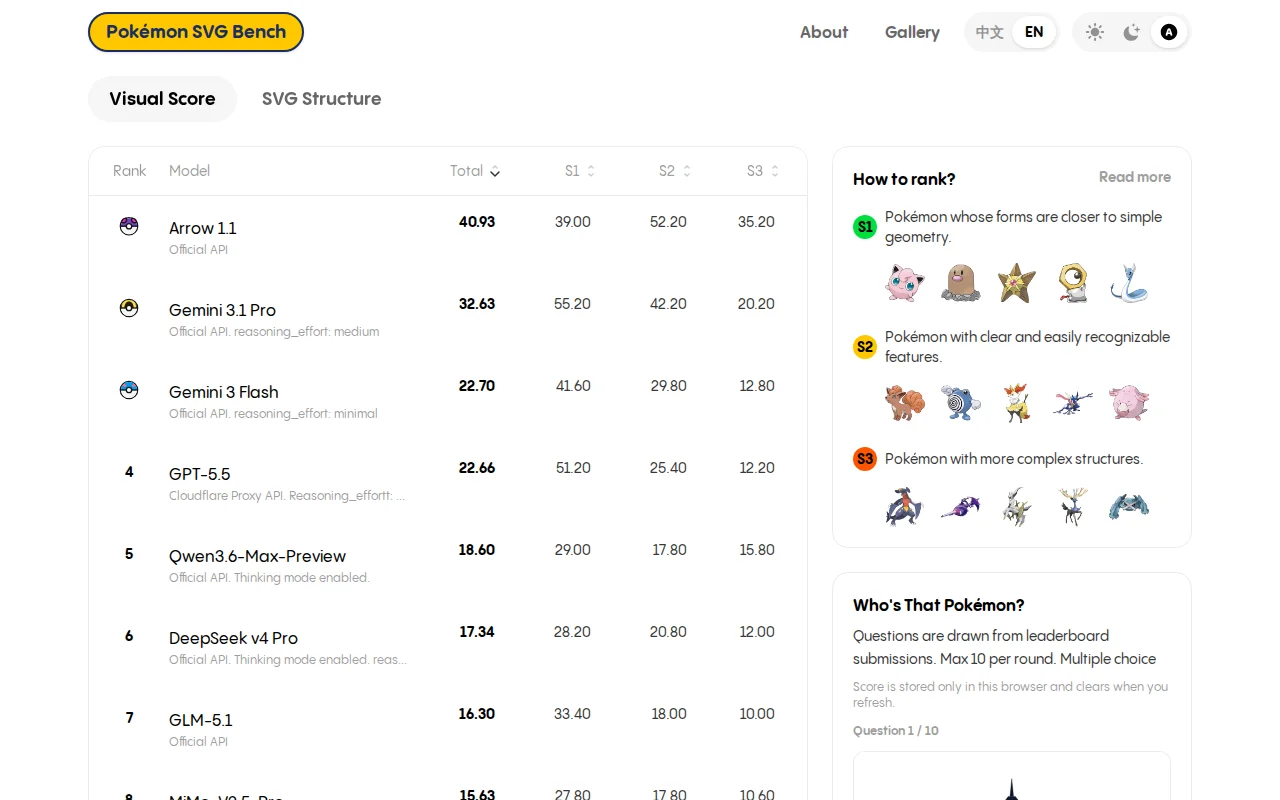
Task: Click Arrow 1.1 S2 score 52.20
Action: pyautogui.click(x=668, y=222)
